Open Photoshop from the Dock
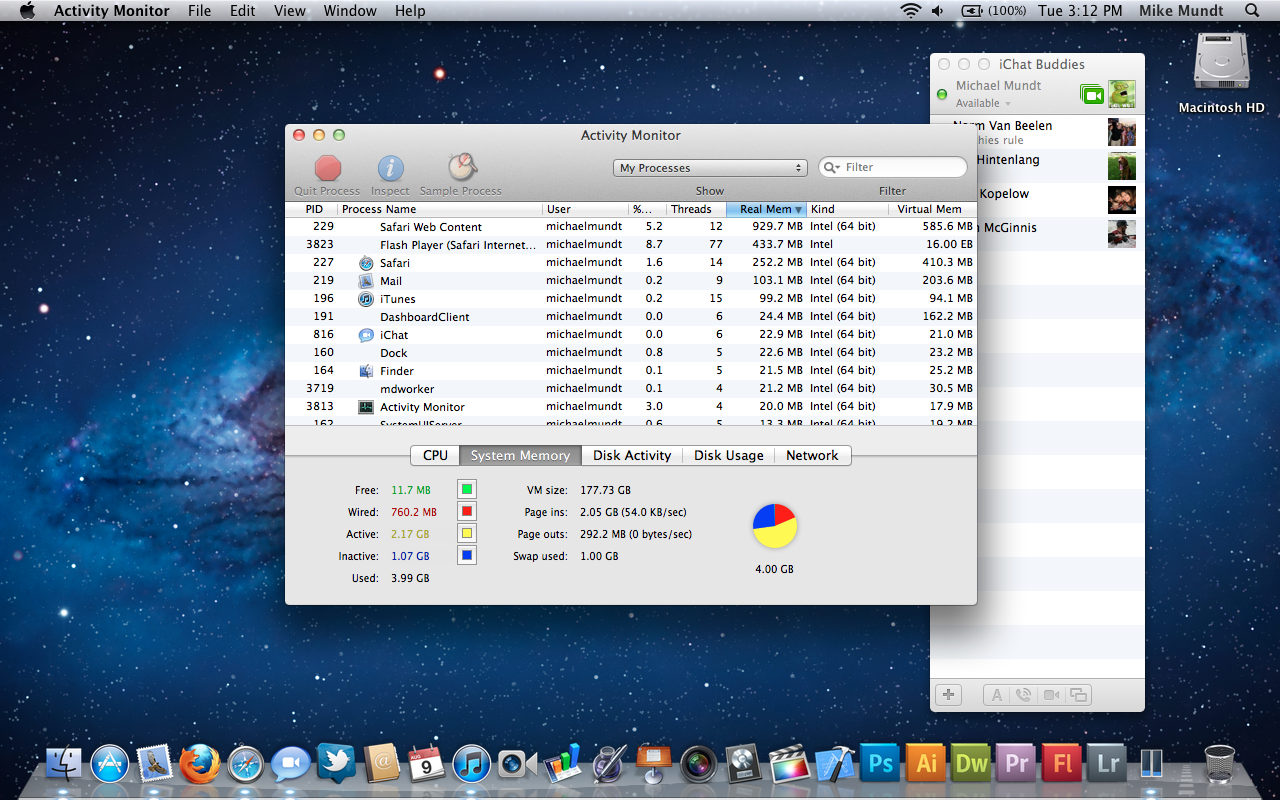This screenshot has width=1280, height=800. (x=880, y=764)
